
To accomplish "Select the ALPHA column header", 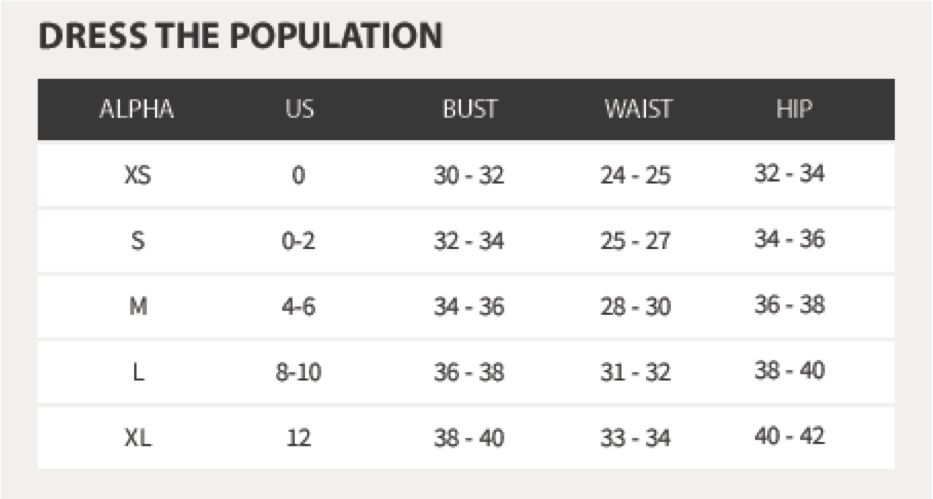I will point(137,110).
